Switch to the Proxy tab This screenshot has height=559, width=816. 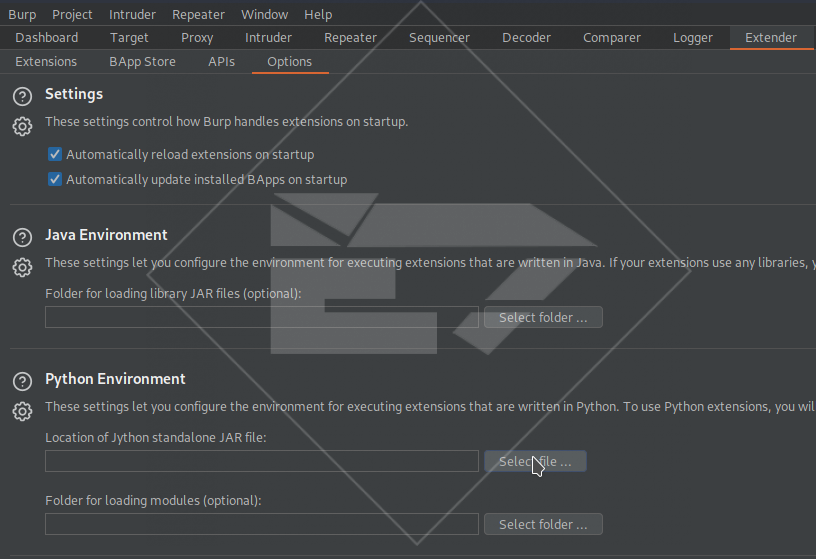pos(197,37)
